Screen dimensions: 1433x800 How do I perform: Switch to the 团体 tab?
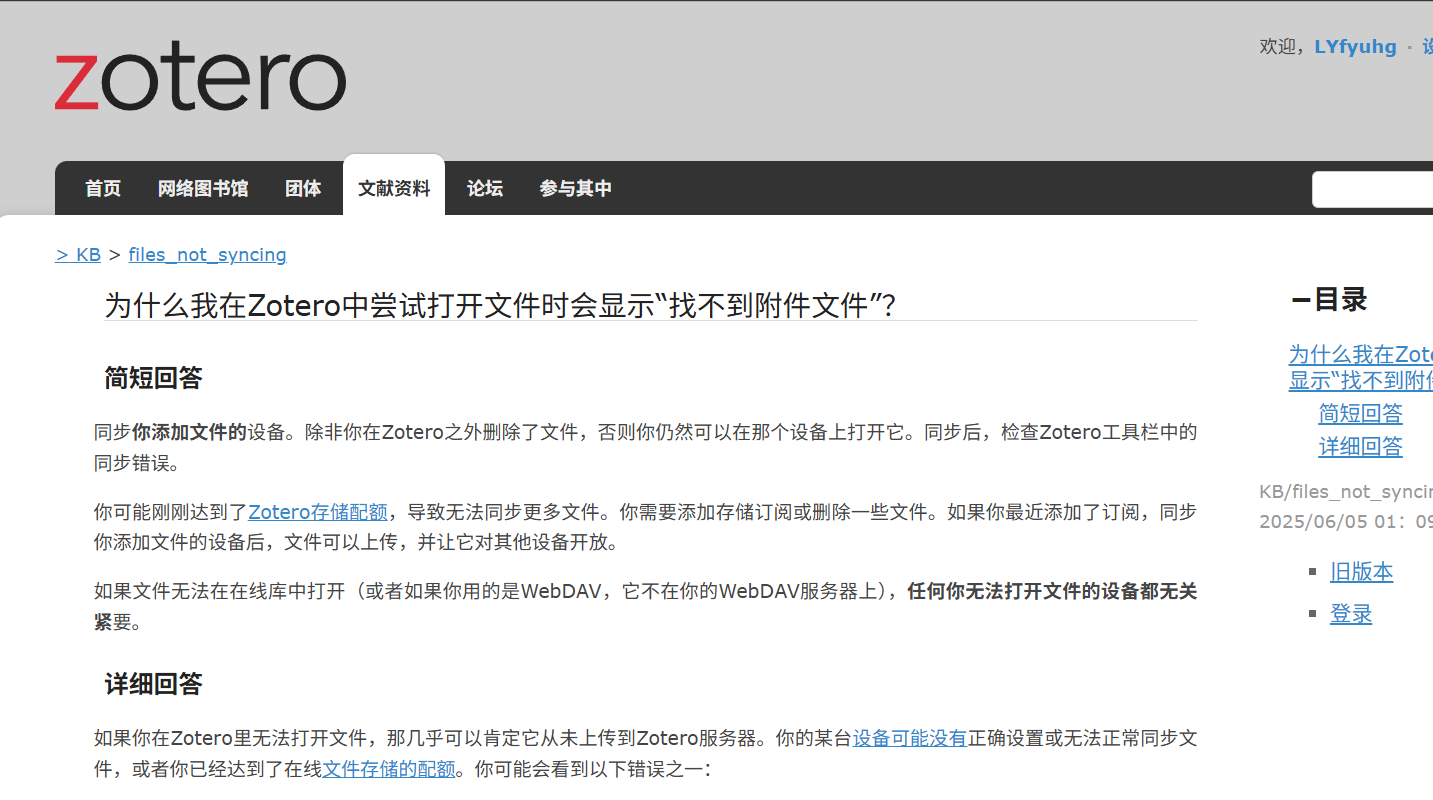303,188
